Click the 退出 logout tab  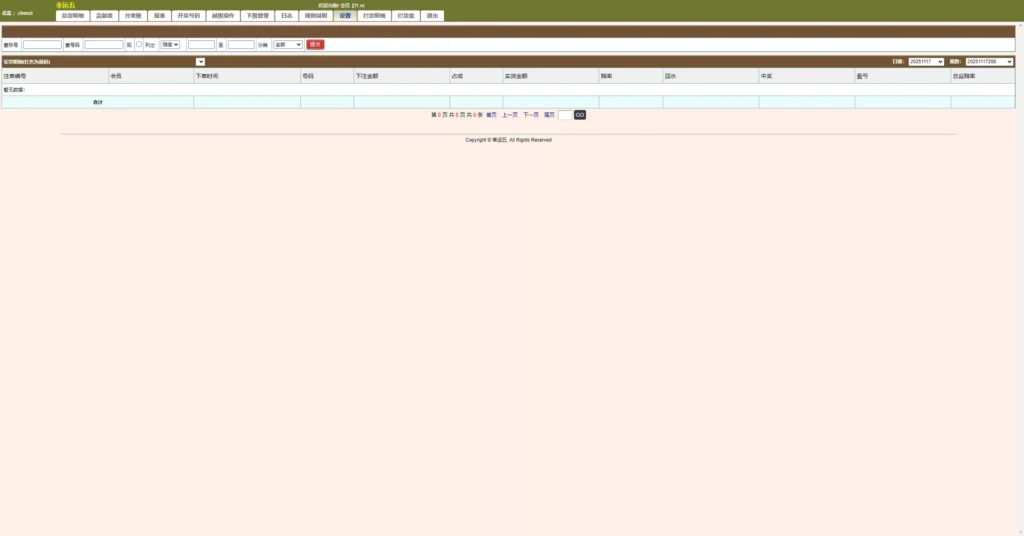point(432,16)
